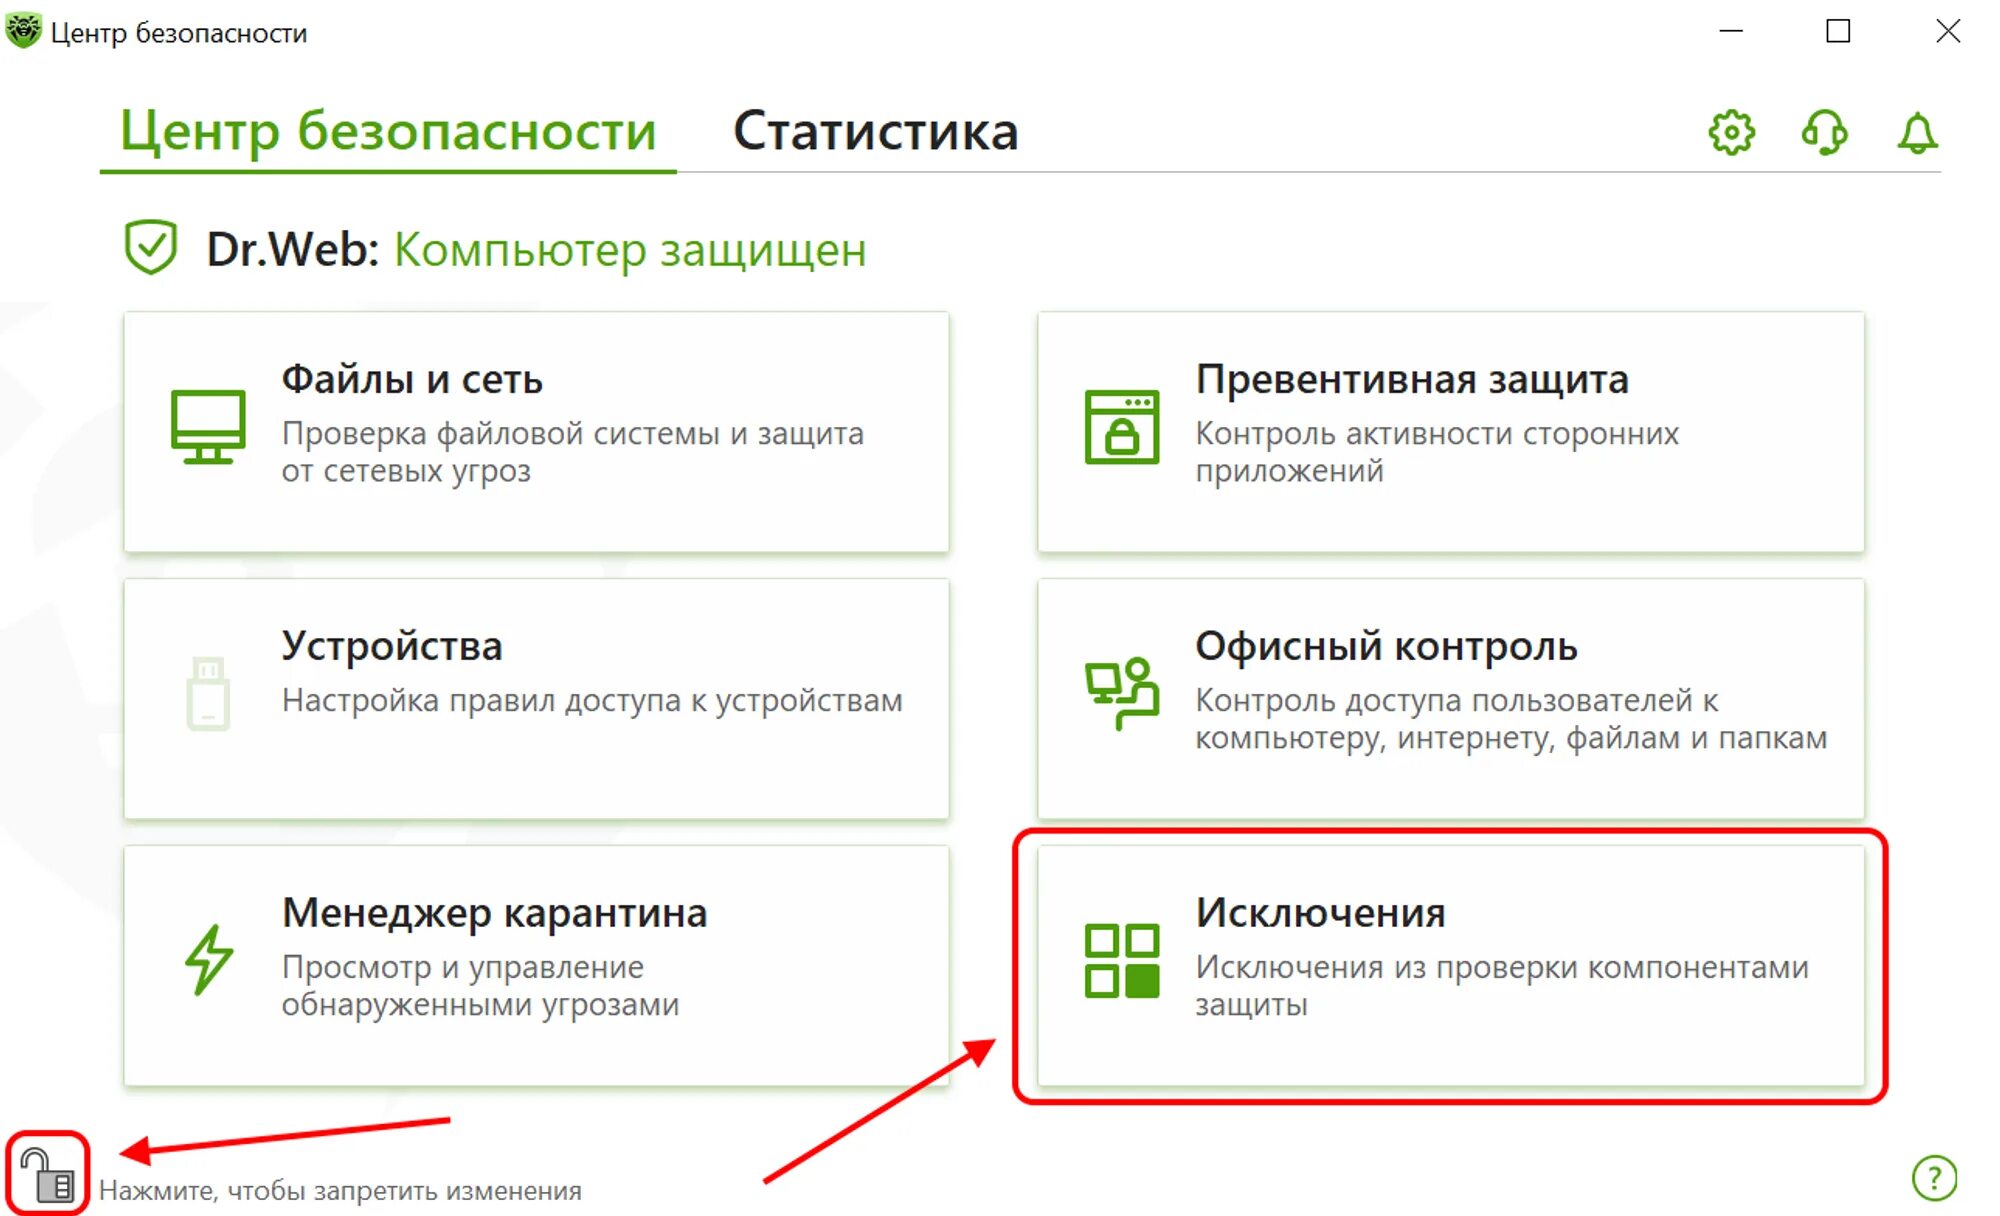2000x1216 pixels.
Task: Open the Менеджер карантина tile
Action: (536, 965)
